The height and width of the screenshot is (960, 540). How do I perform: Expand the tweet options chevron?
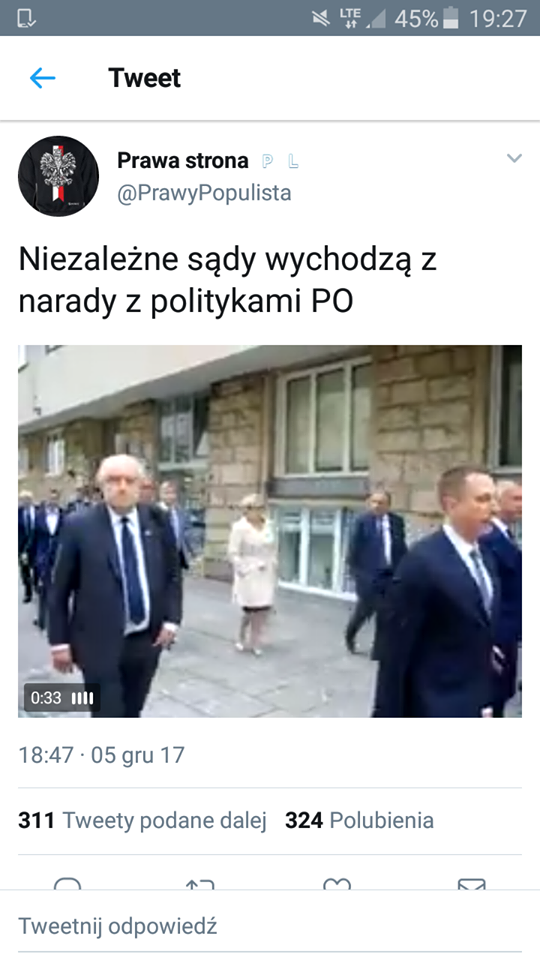click(514, 159)
